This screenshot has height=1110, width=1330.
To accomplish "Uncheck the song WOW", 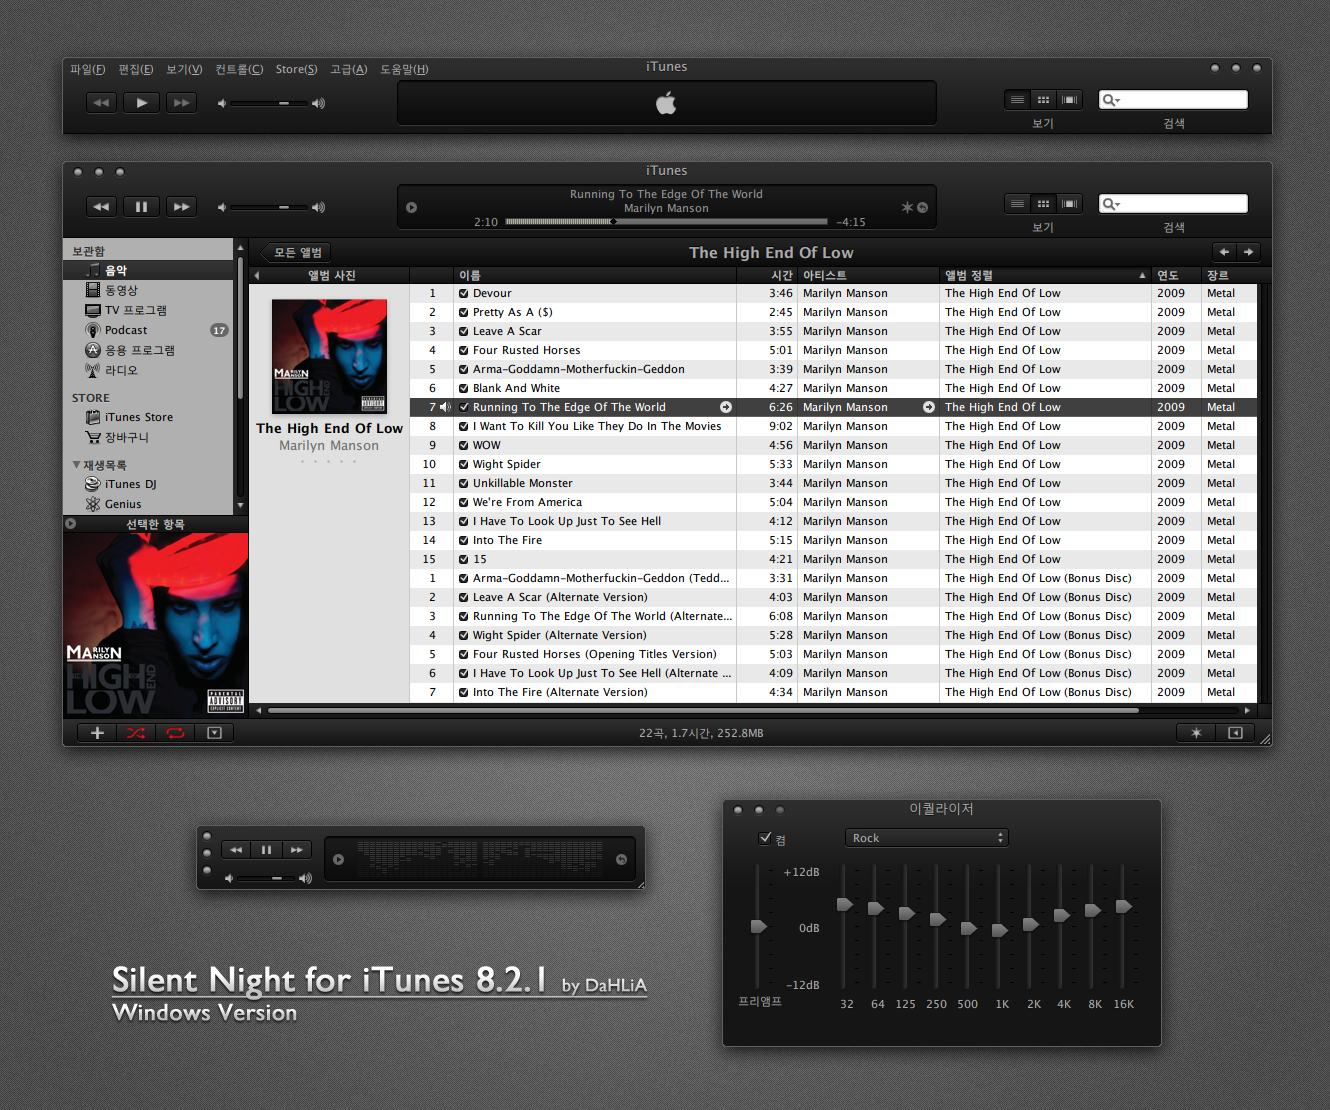I will [464, 446].
